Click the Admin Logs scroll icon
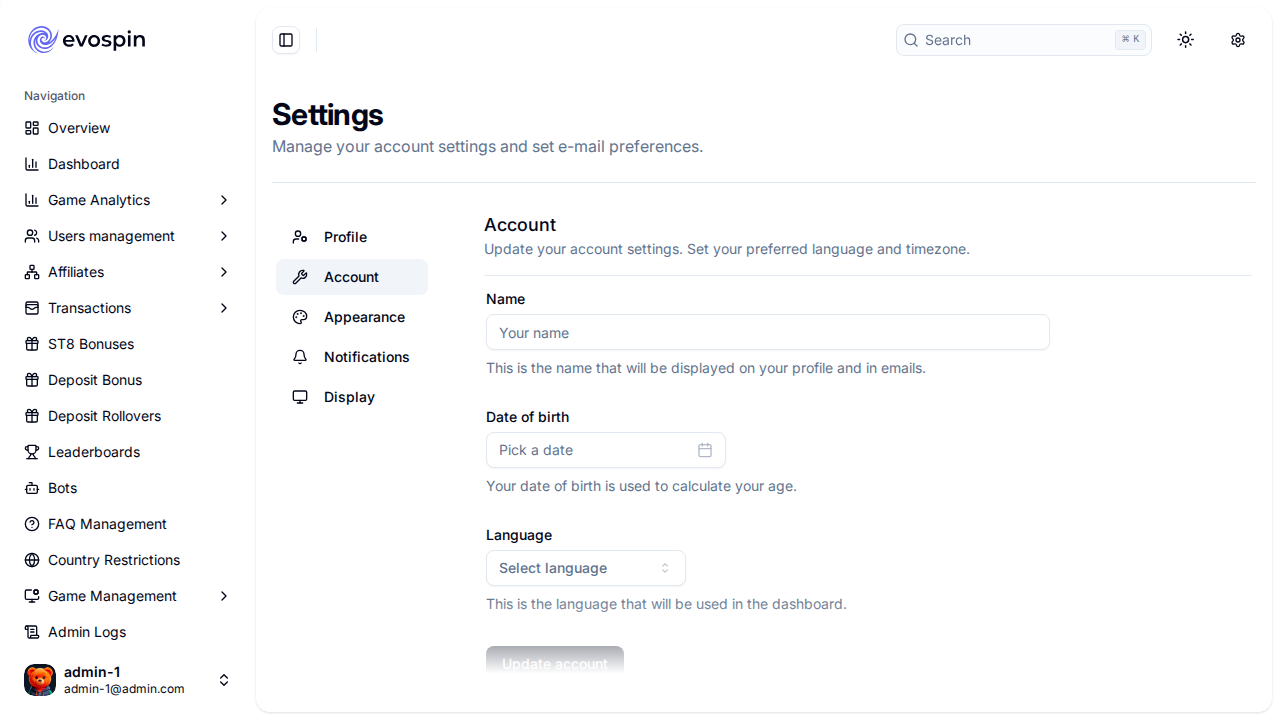 tap(32, 632)
